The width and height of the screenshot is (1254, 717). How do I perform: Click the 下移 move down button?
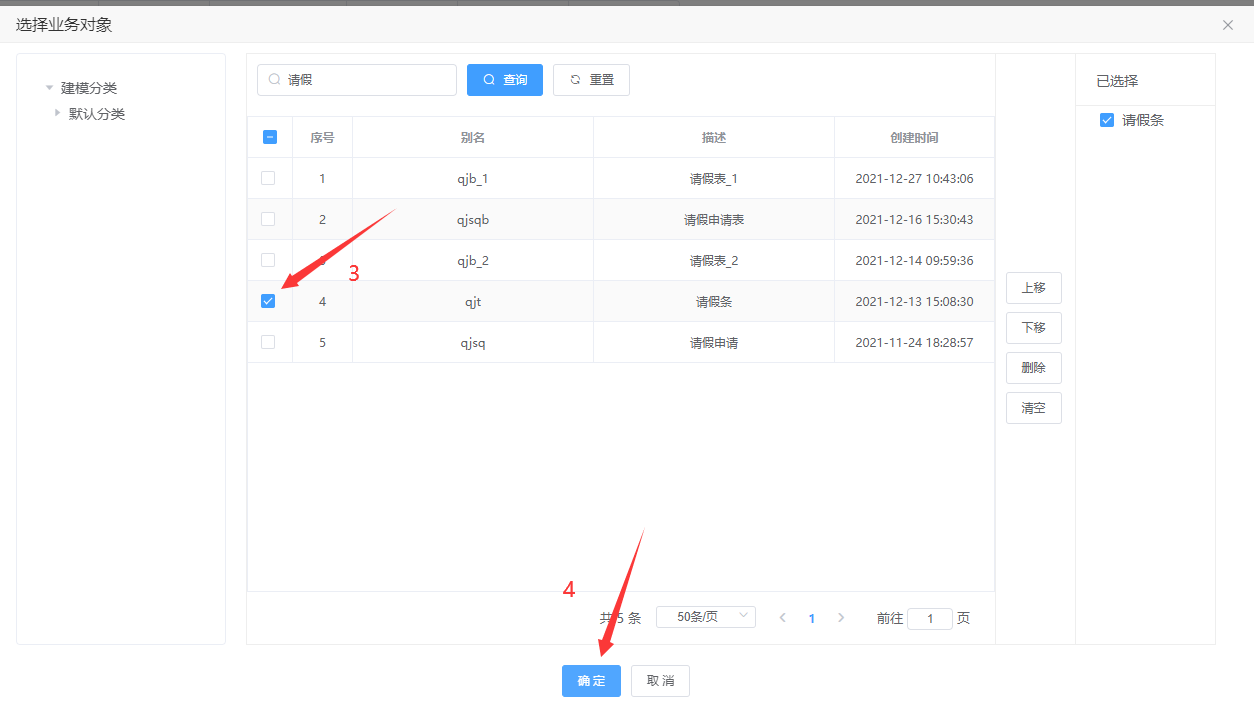click(x=1033, y=328)
